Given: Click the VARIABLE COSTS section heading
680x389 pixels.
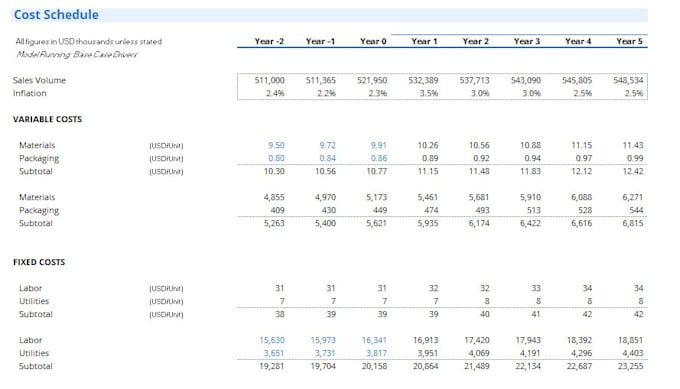Looking at the screenshot, I should [47, 119].
